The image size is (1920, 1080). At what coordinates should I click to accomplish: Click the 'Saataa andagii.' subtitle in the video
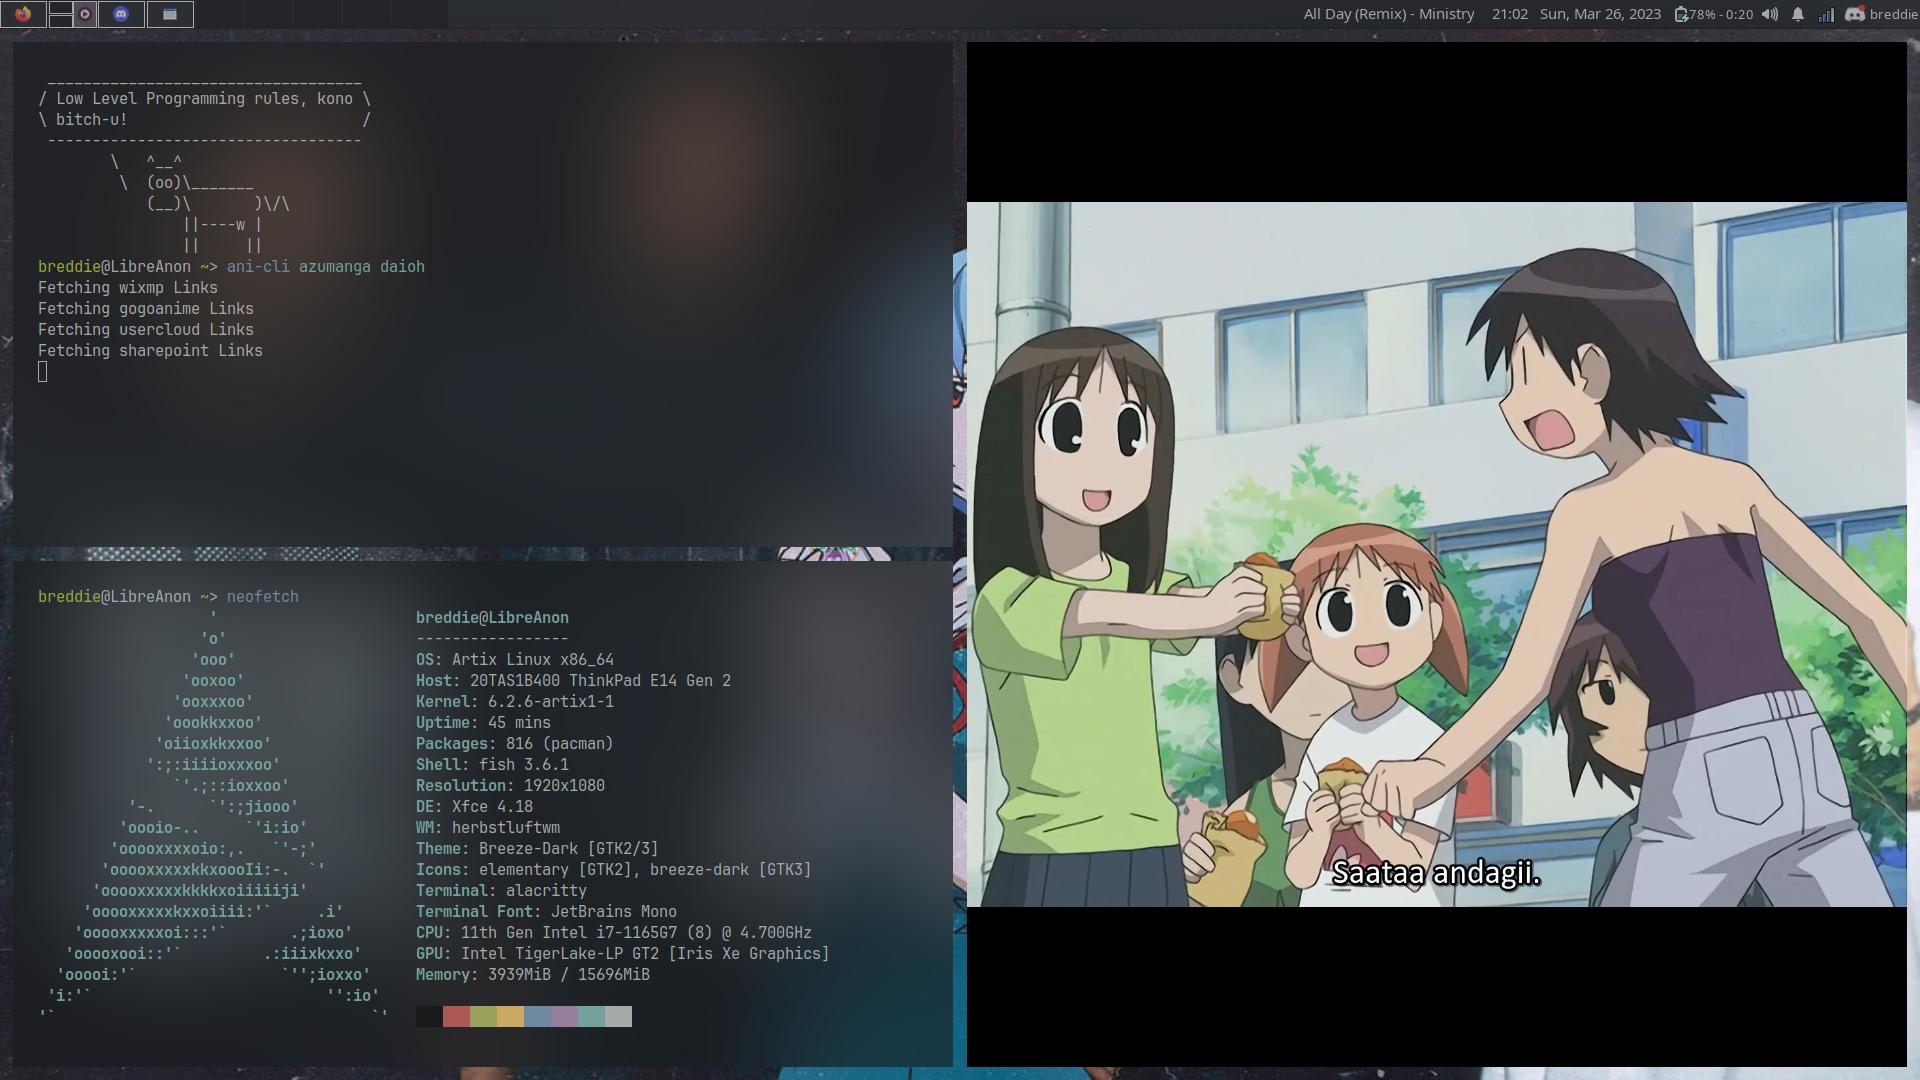(1436, 873)
